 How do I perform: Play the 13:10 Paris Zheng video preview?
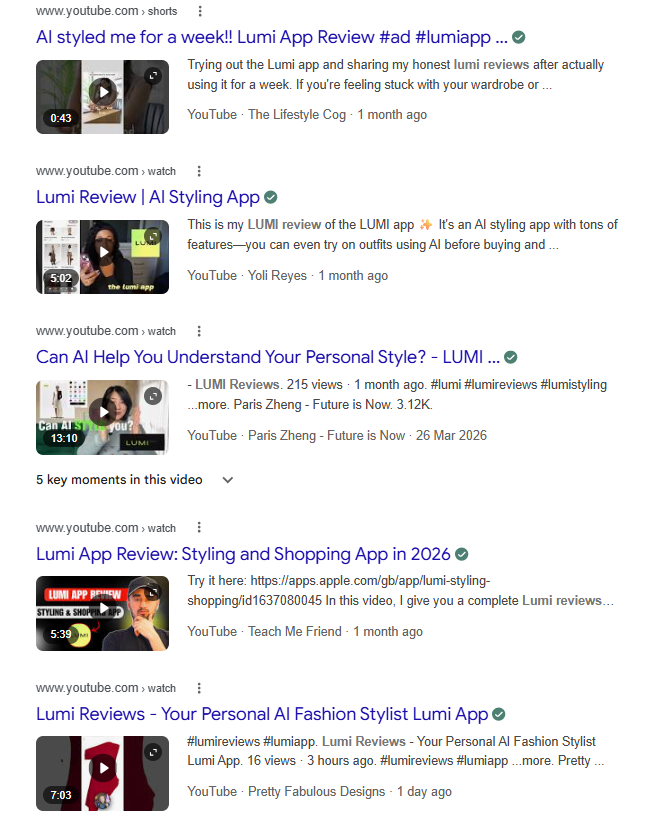[103, 412]
